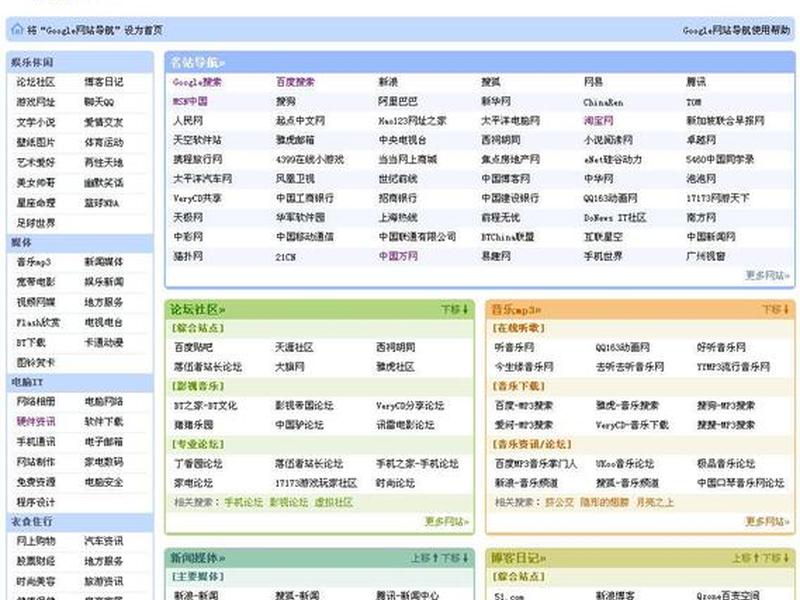Select 宽带电影 in the sidebar

click(x=36, y=282)
